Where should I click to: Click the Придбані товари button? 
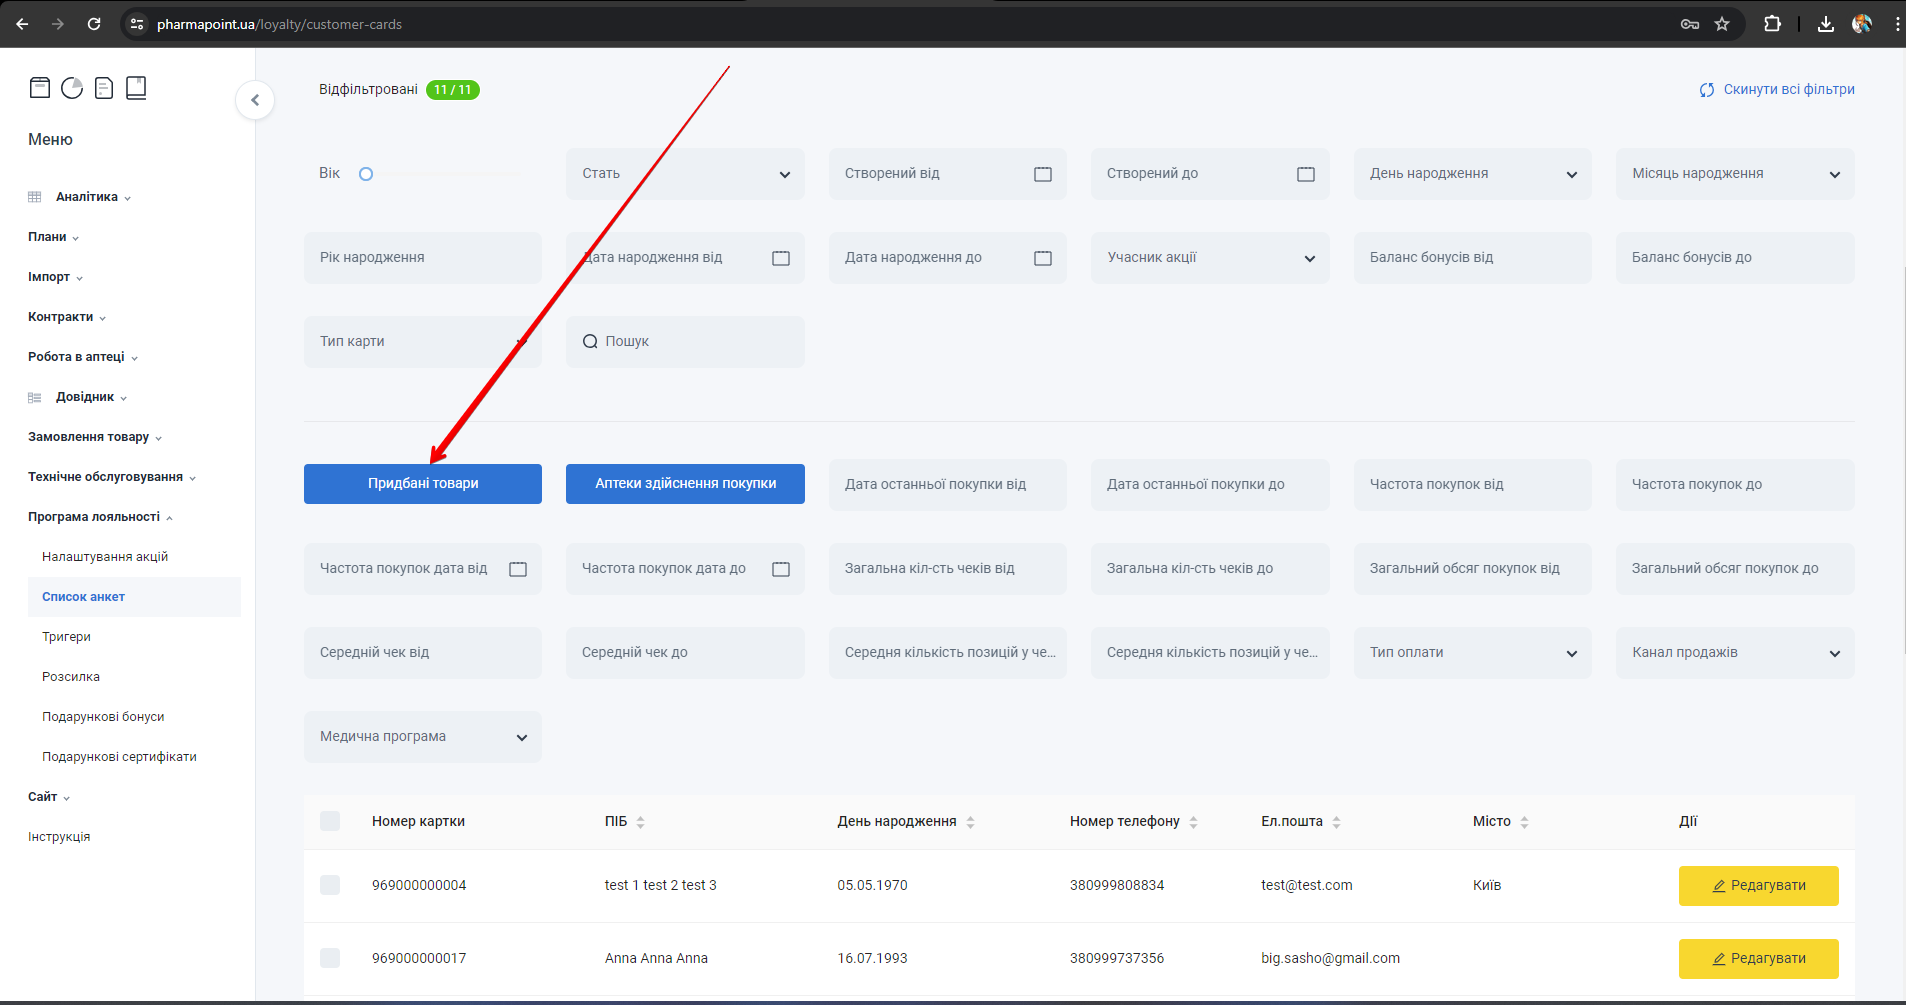423,484
